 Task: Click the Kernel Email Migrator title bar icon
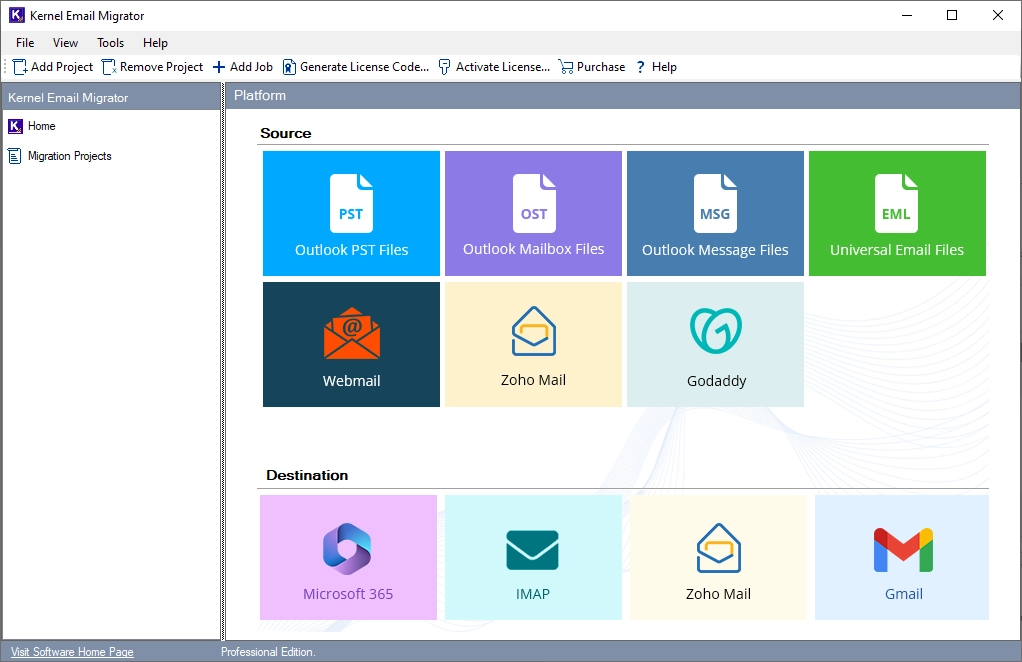(x=16, y=15)
